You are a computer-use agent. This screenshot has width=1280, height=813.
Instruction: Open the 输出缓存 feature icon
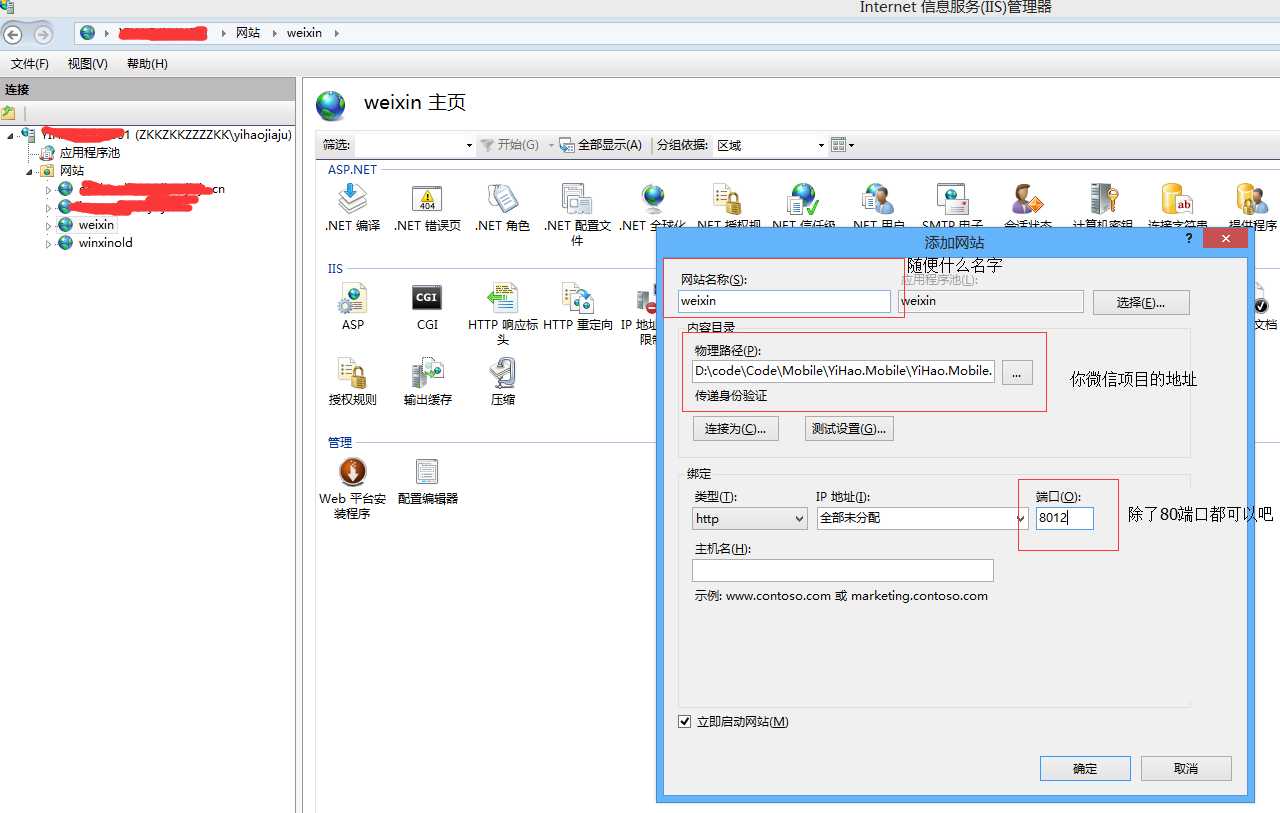[427, 373]
